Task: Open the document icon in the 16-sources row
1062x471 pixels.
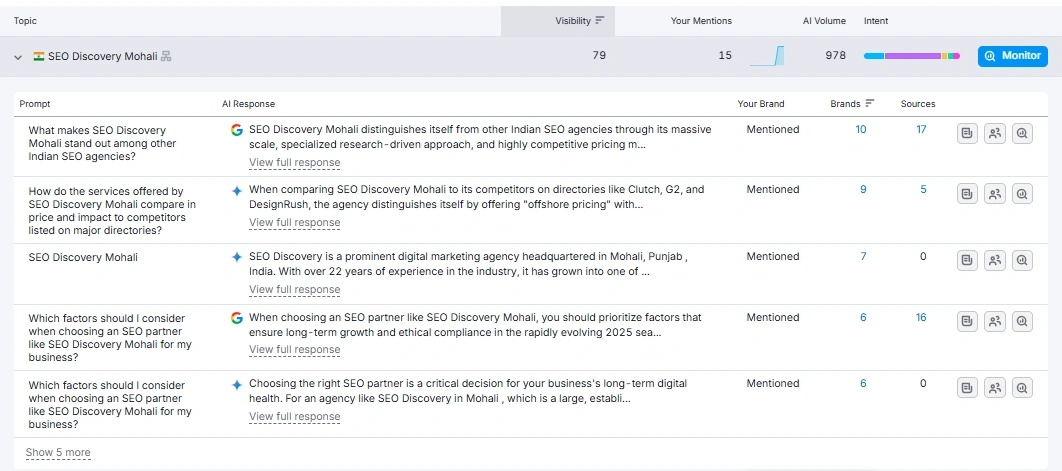Action: pyautogui.click(x=967, y=322)
